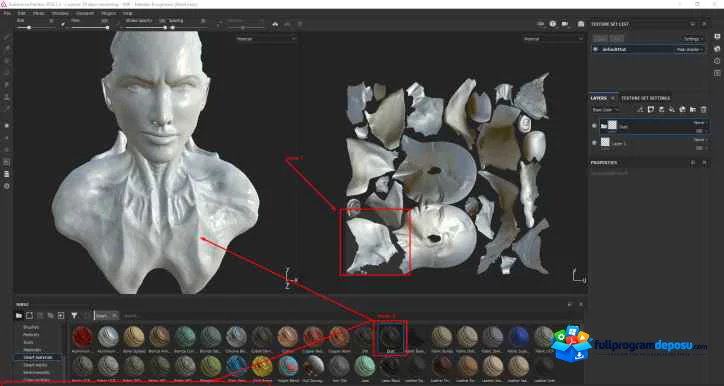Image resolution: width=724 pixels, height=386 pixels.
Task: Open Shader settings in the right dock
Action: click(x=717, y=48)
